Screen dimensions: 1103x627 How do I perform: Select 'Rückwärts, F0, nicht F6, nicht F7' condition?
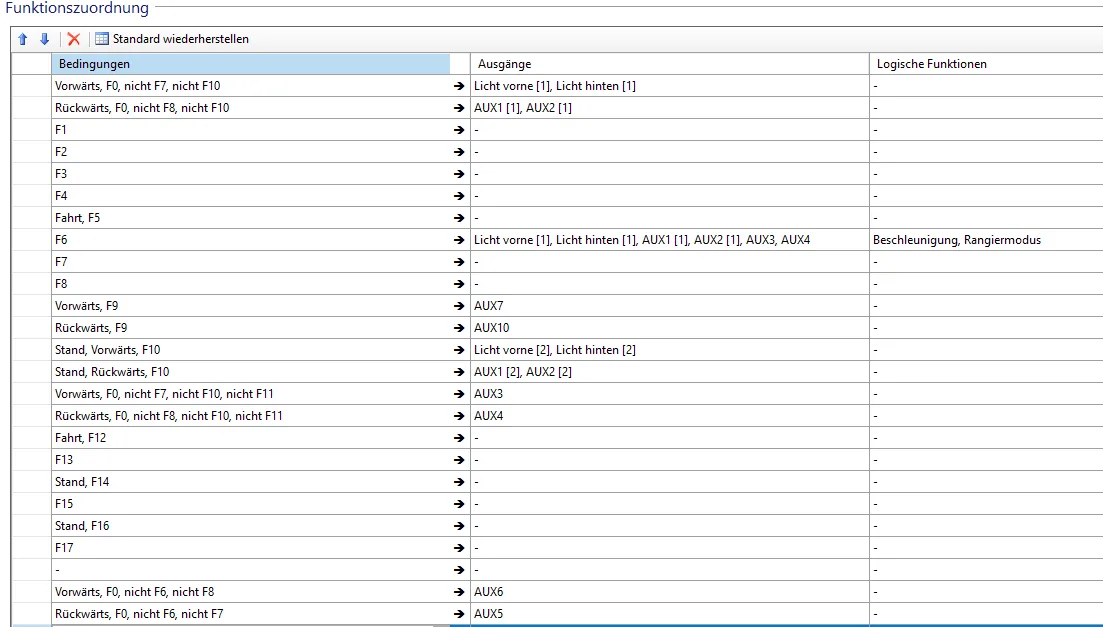pos(250,614)
